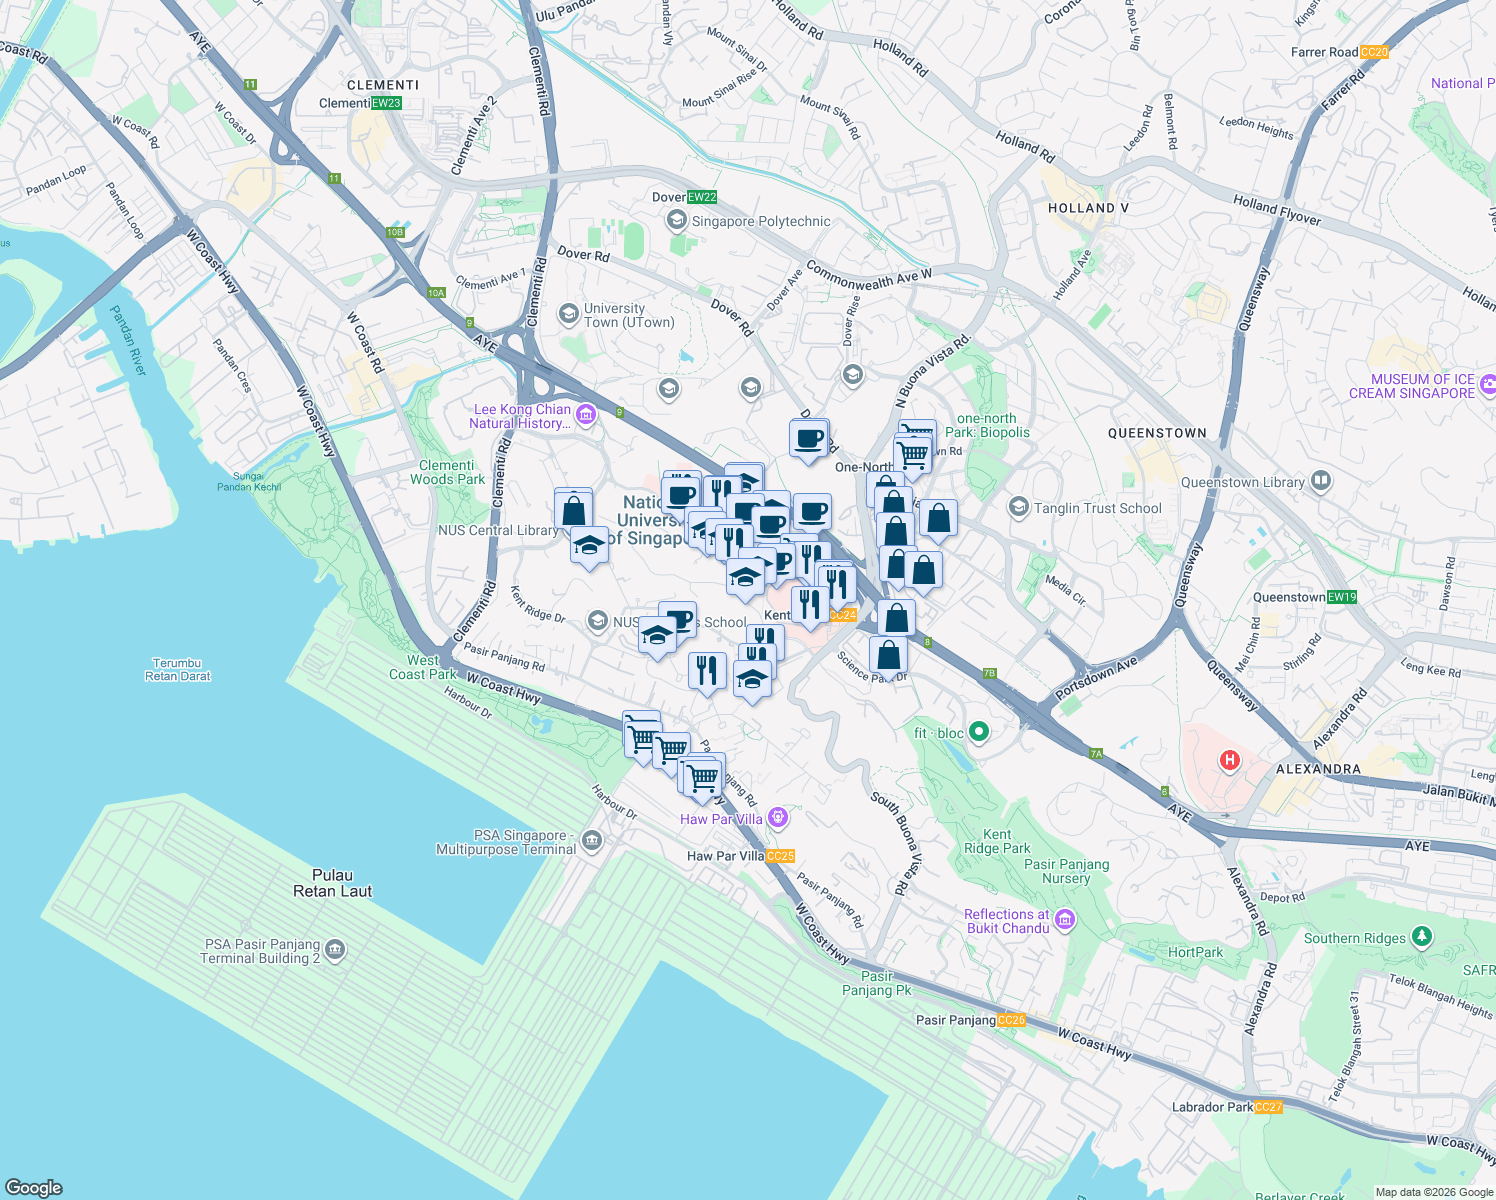Select the Haw Par Villa attraction marker
This screenshot has height=1200, width=1496.
777,818
